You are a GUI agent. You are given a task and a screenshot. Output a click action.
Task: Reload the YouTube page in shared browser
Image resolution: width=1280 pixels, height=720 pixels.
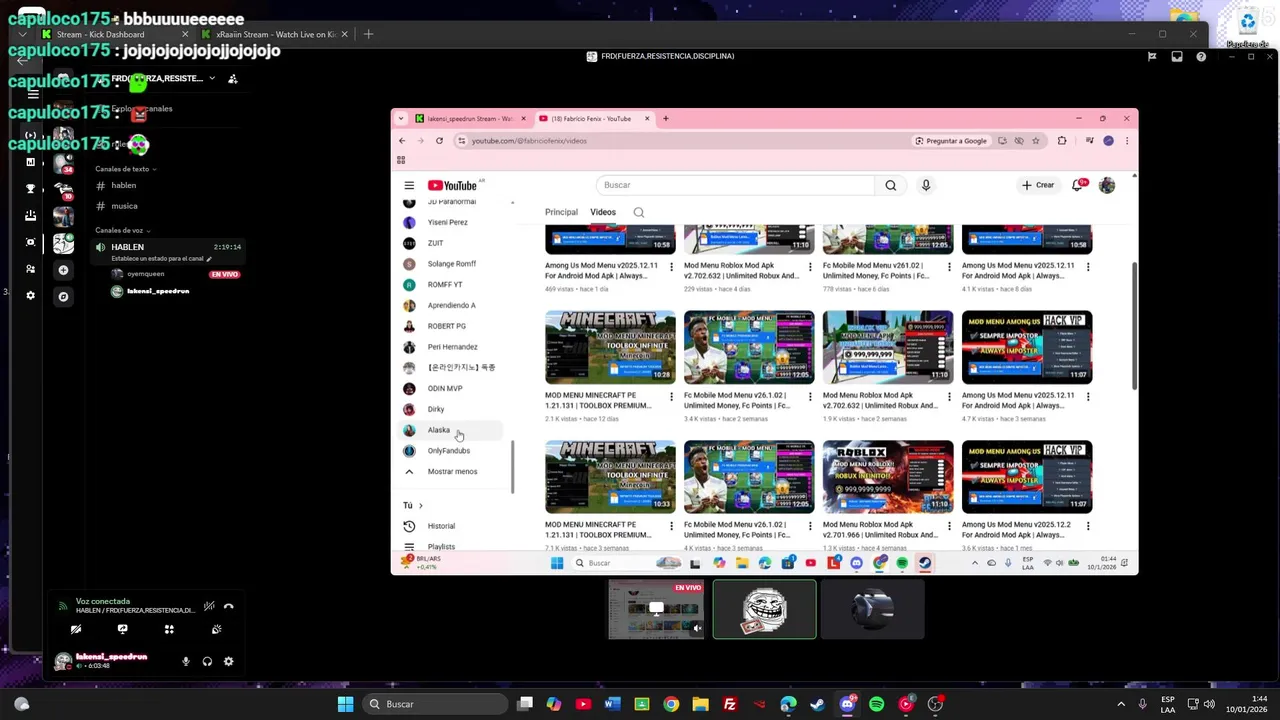point(439,141)
